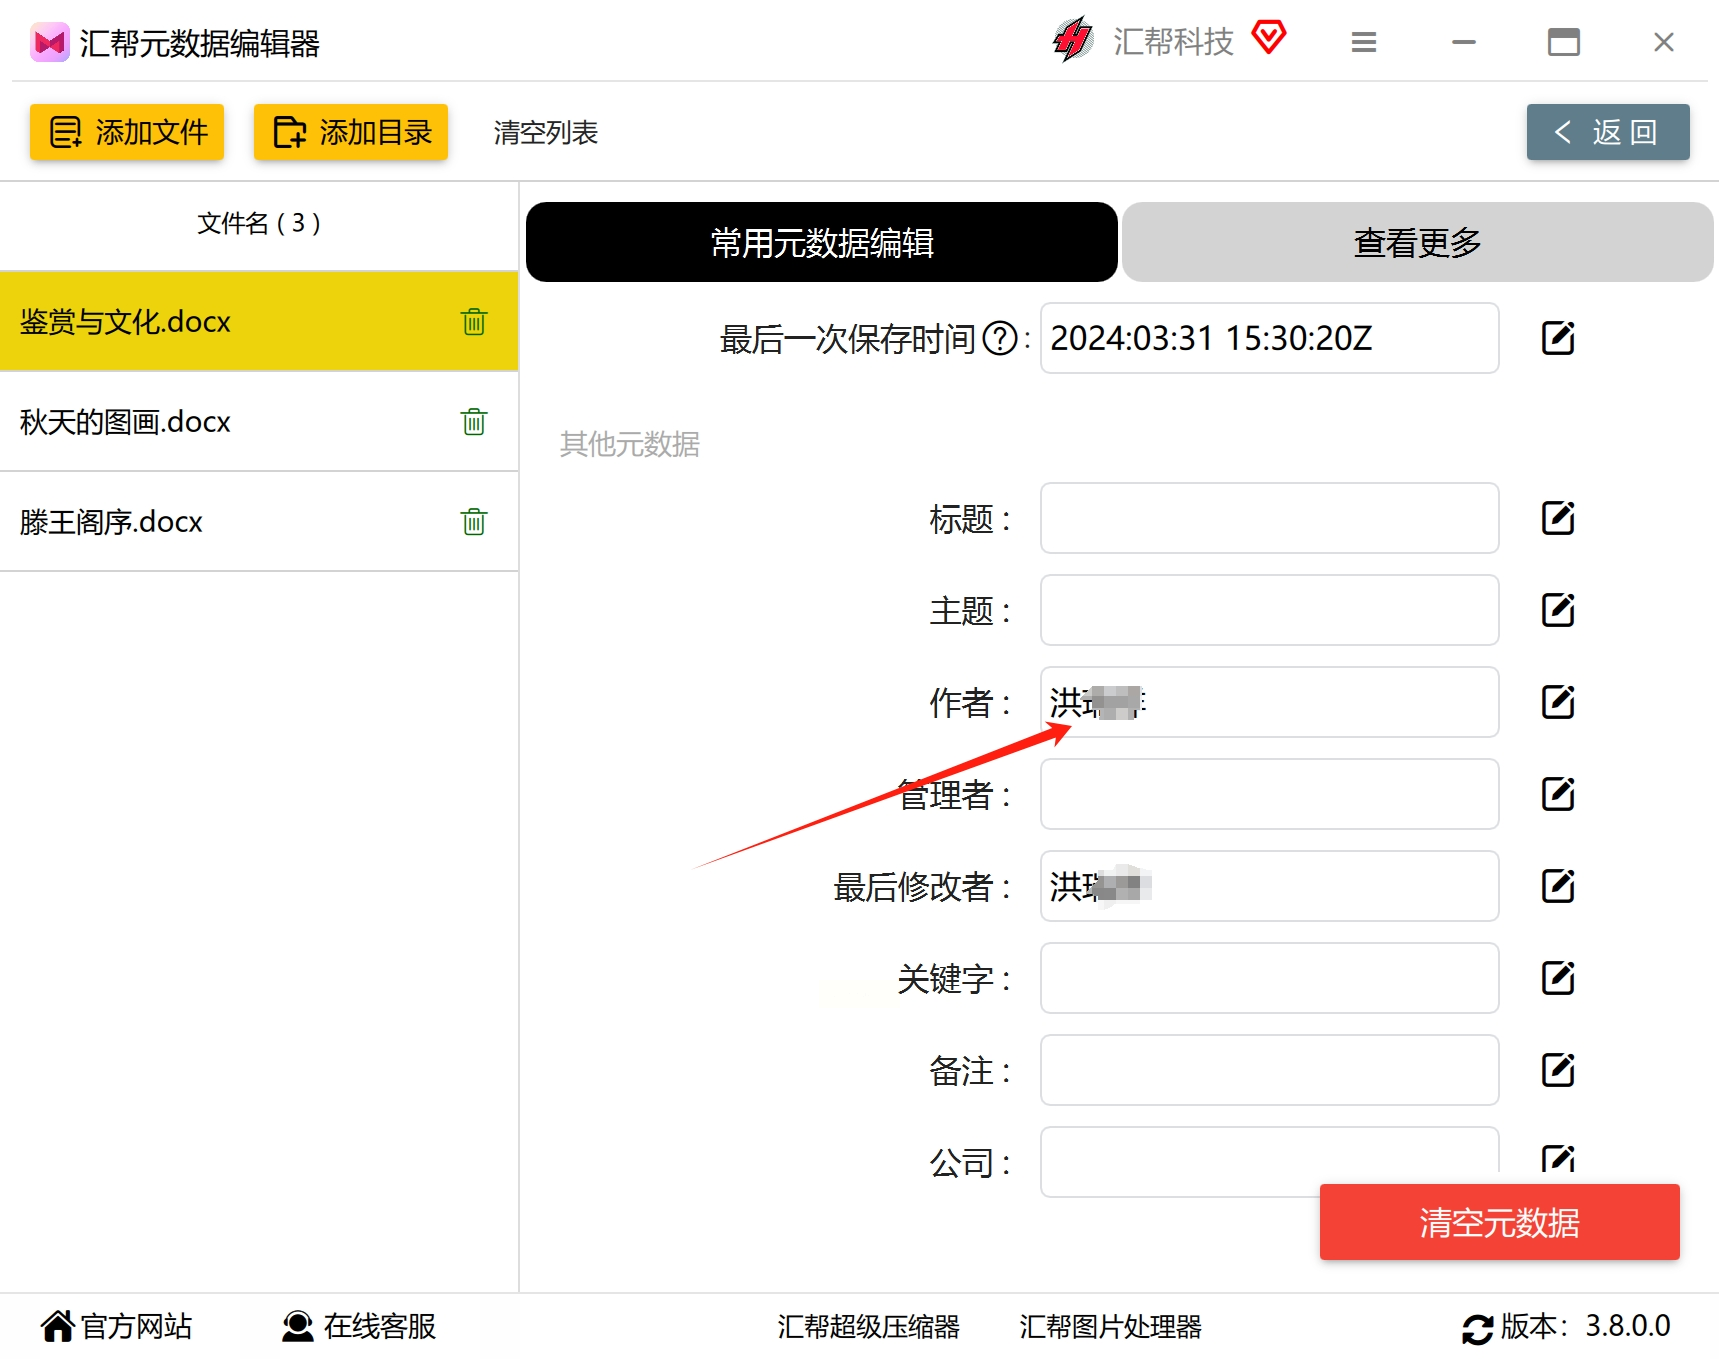This screenshot has width=1719, height=1359.
Task: Click the 管理者 input field
Action: [x=1270, y=794]
